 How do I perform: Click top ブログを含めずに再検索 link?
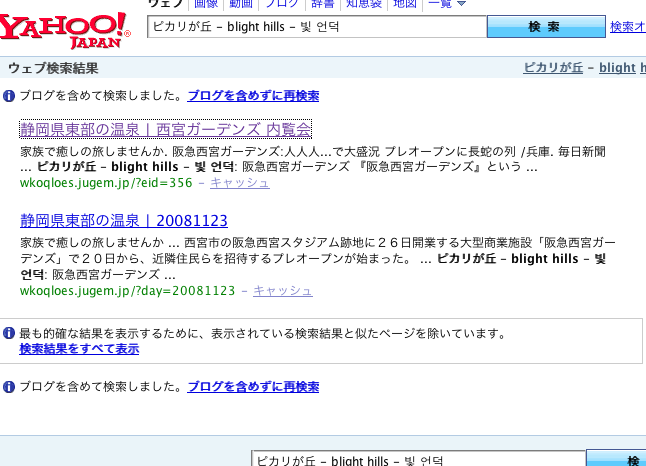[x=253, y=96]
